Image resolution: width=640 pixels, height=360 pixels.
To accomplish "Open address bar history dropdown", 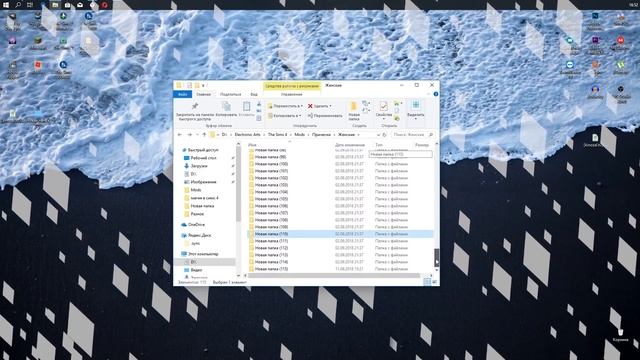I will pyautogui.click(x=378, y=135).
